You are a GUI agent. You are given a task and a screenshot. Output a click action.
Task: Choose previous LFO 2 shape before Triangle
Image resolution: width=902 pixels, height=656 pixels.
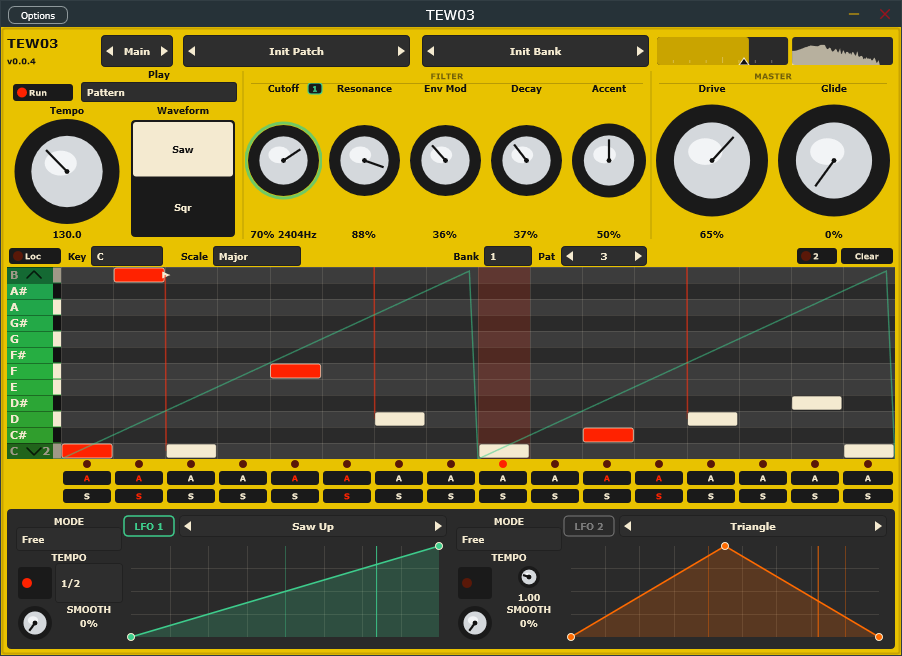[628, 526]
